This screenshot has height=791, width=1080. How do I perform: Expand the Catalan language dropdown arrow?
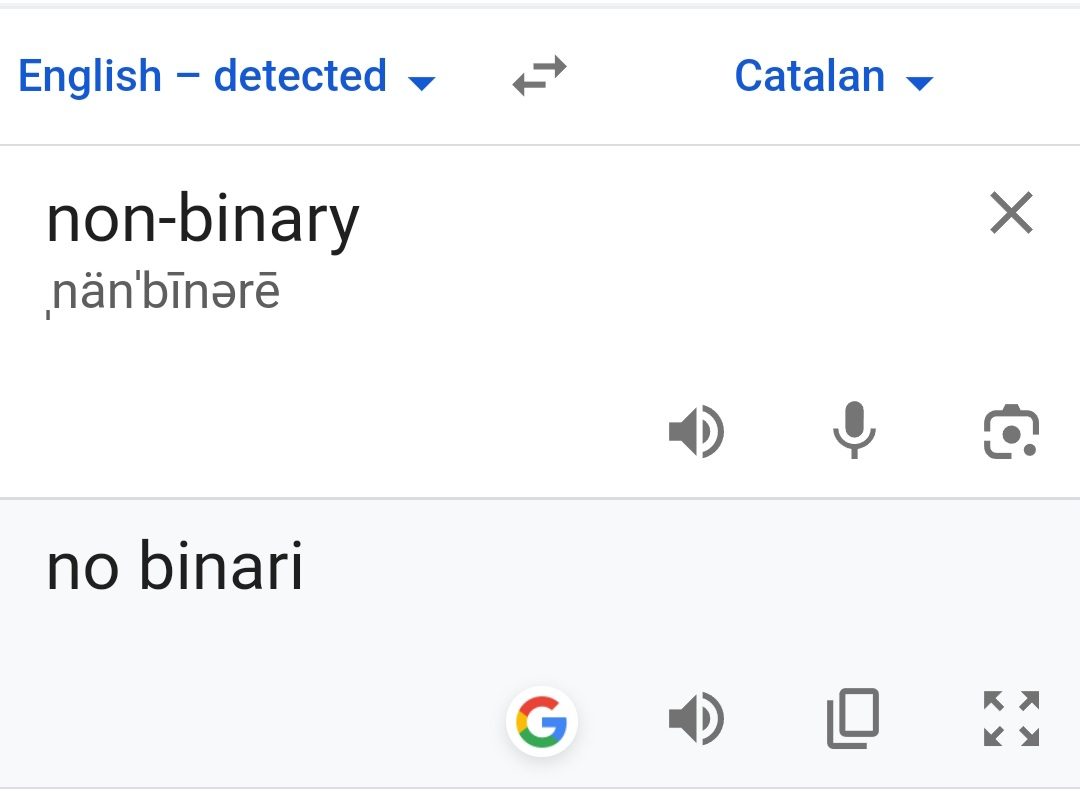point(919,82)
